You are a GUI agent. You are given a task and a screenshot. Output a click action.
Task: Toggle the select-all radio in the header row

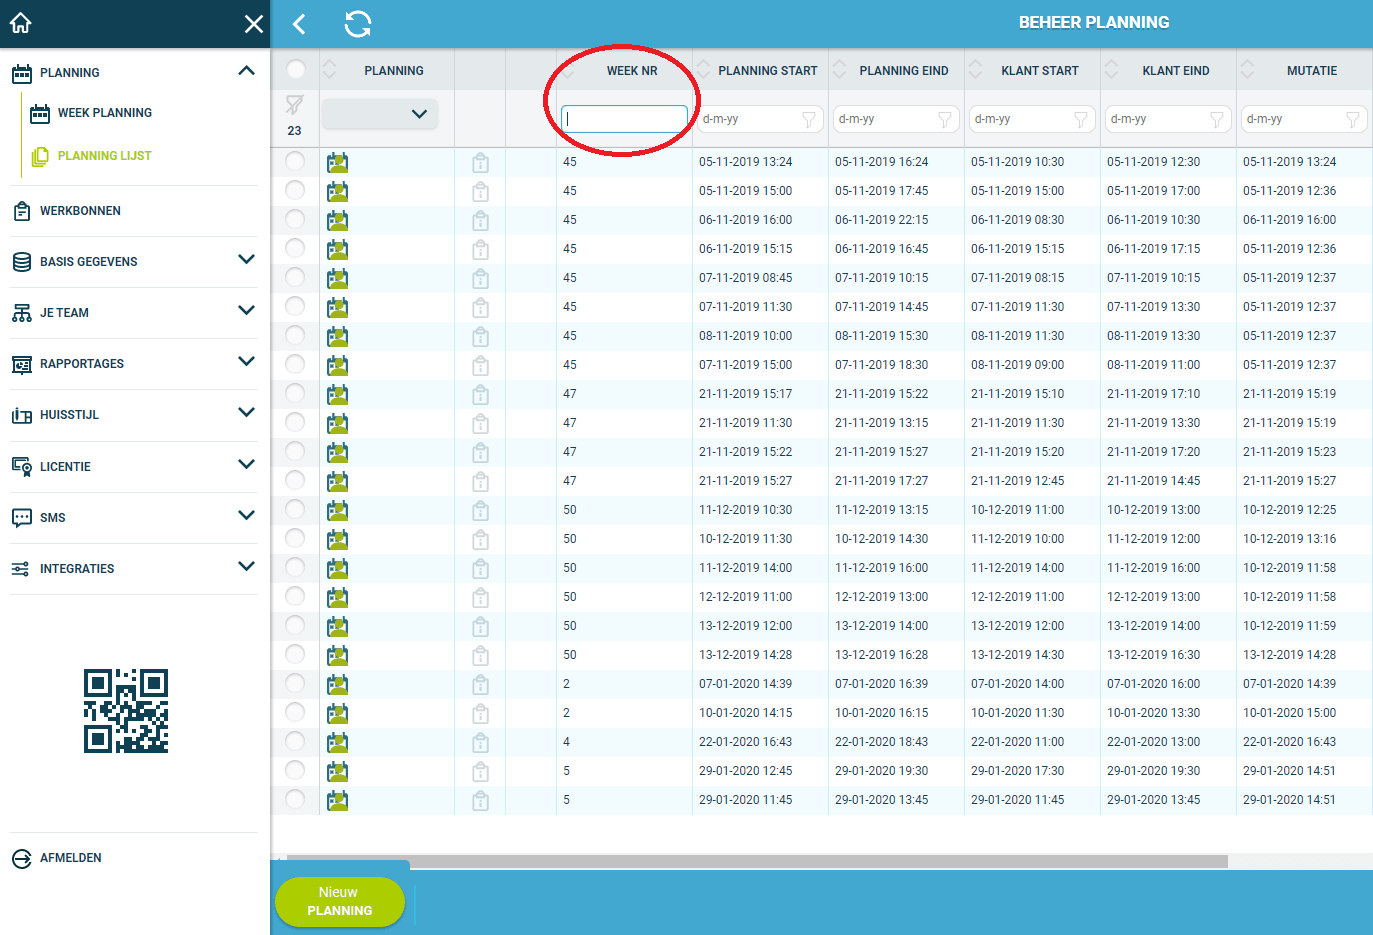tap(295, 69)
